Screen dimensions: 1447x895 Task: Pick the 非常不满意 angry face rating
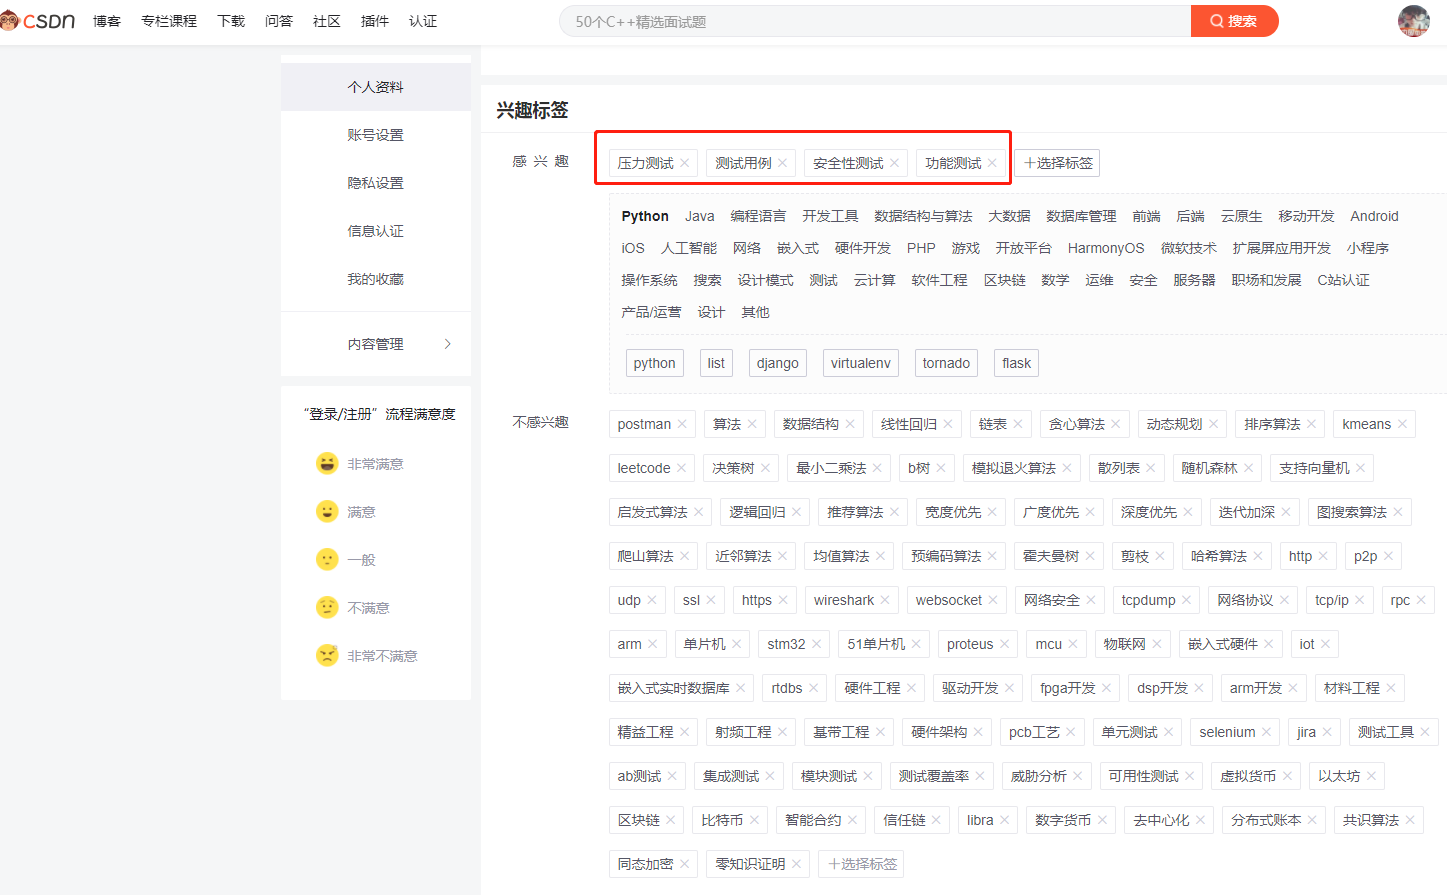(x=327, y=656)
